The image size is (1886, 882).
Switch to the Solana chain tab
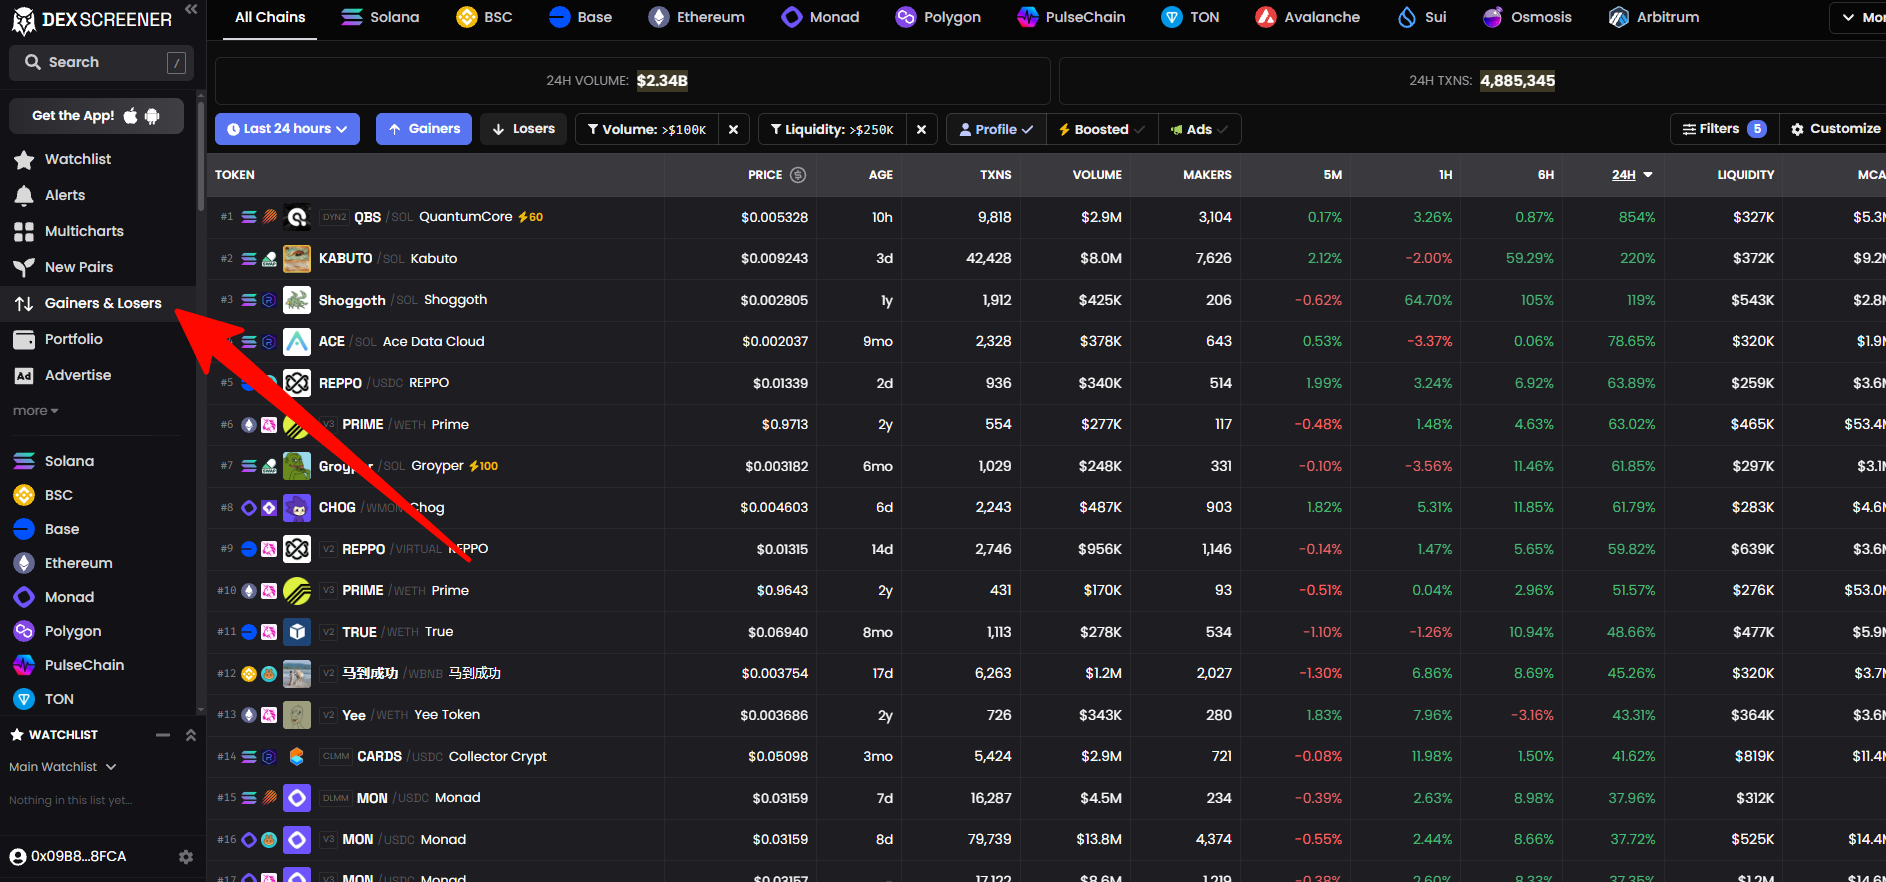coord(380,17)
